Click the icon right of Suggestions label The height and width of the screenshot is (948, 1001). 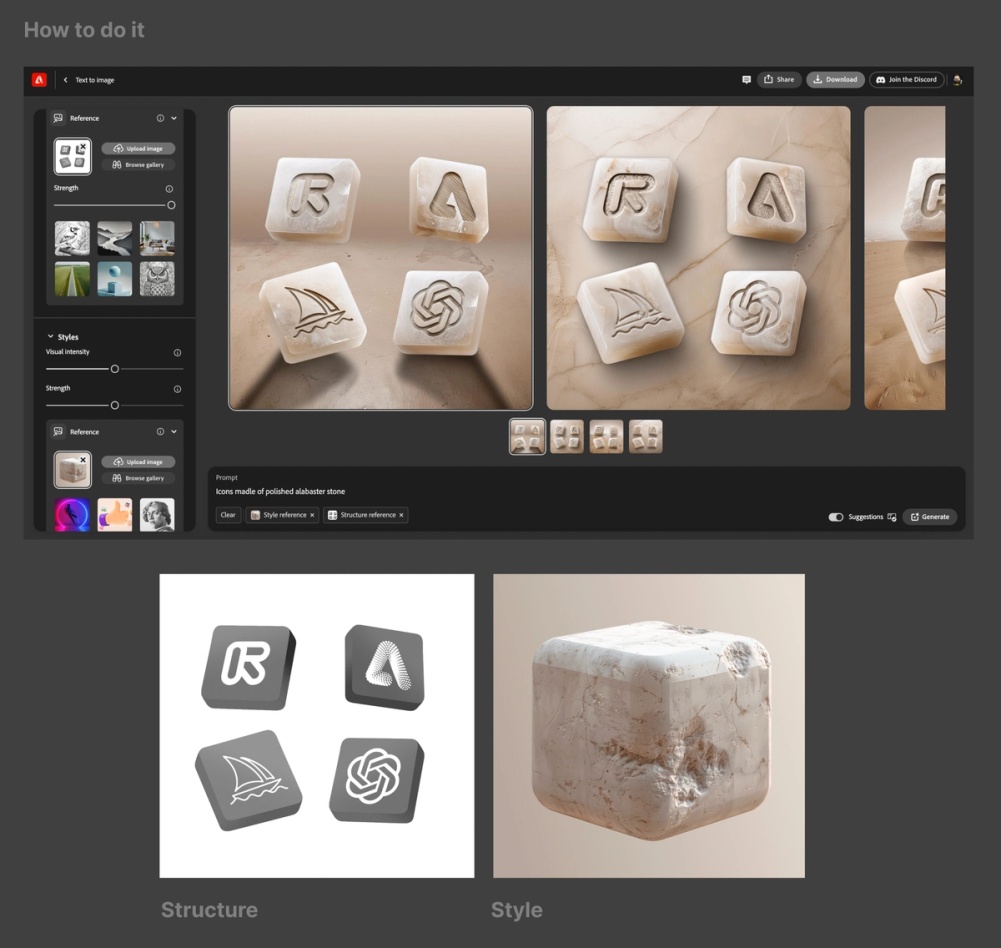tap(892, 517)
